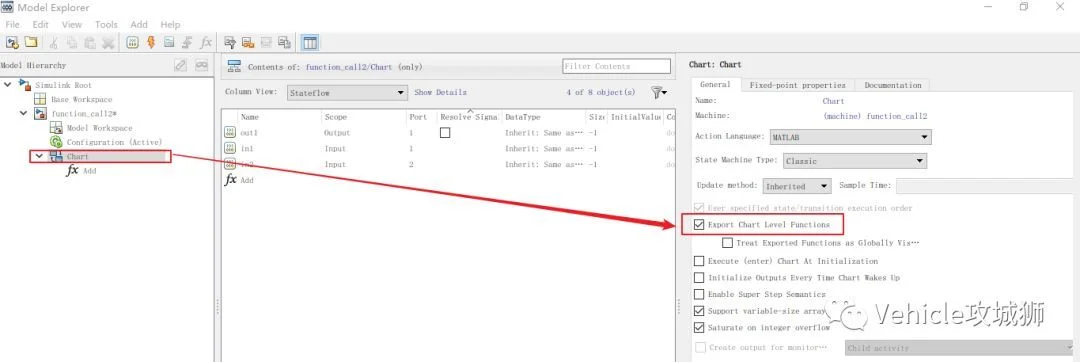Click the (machine) function_call2 link

(x=875, y=116)
